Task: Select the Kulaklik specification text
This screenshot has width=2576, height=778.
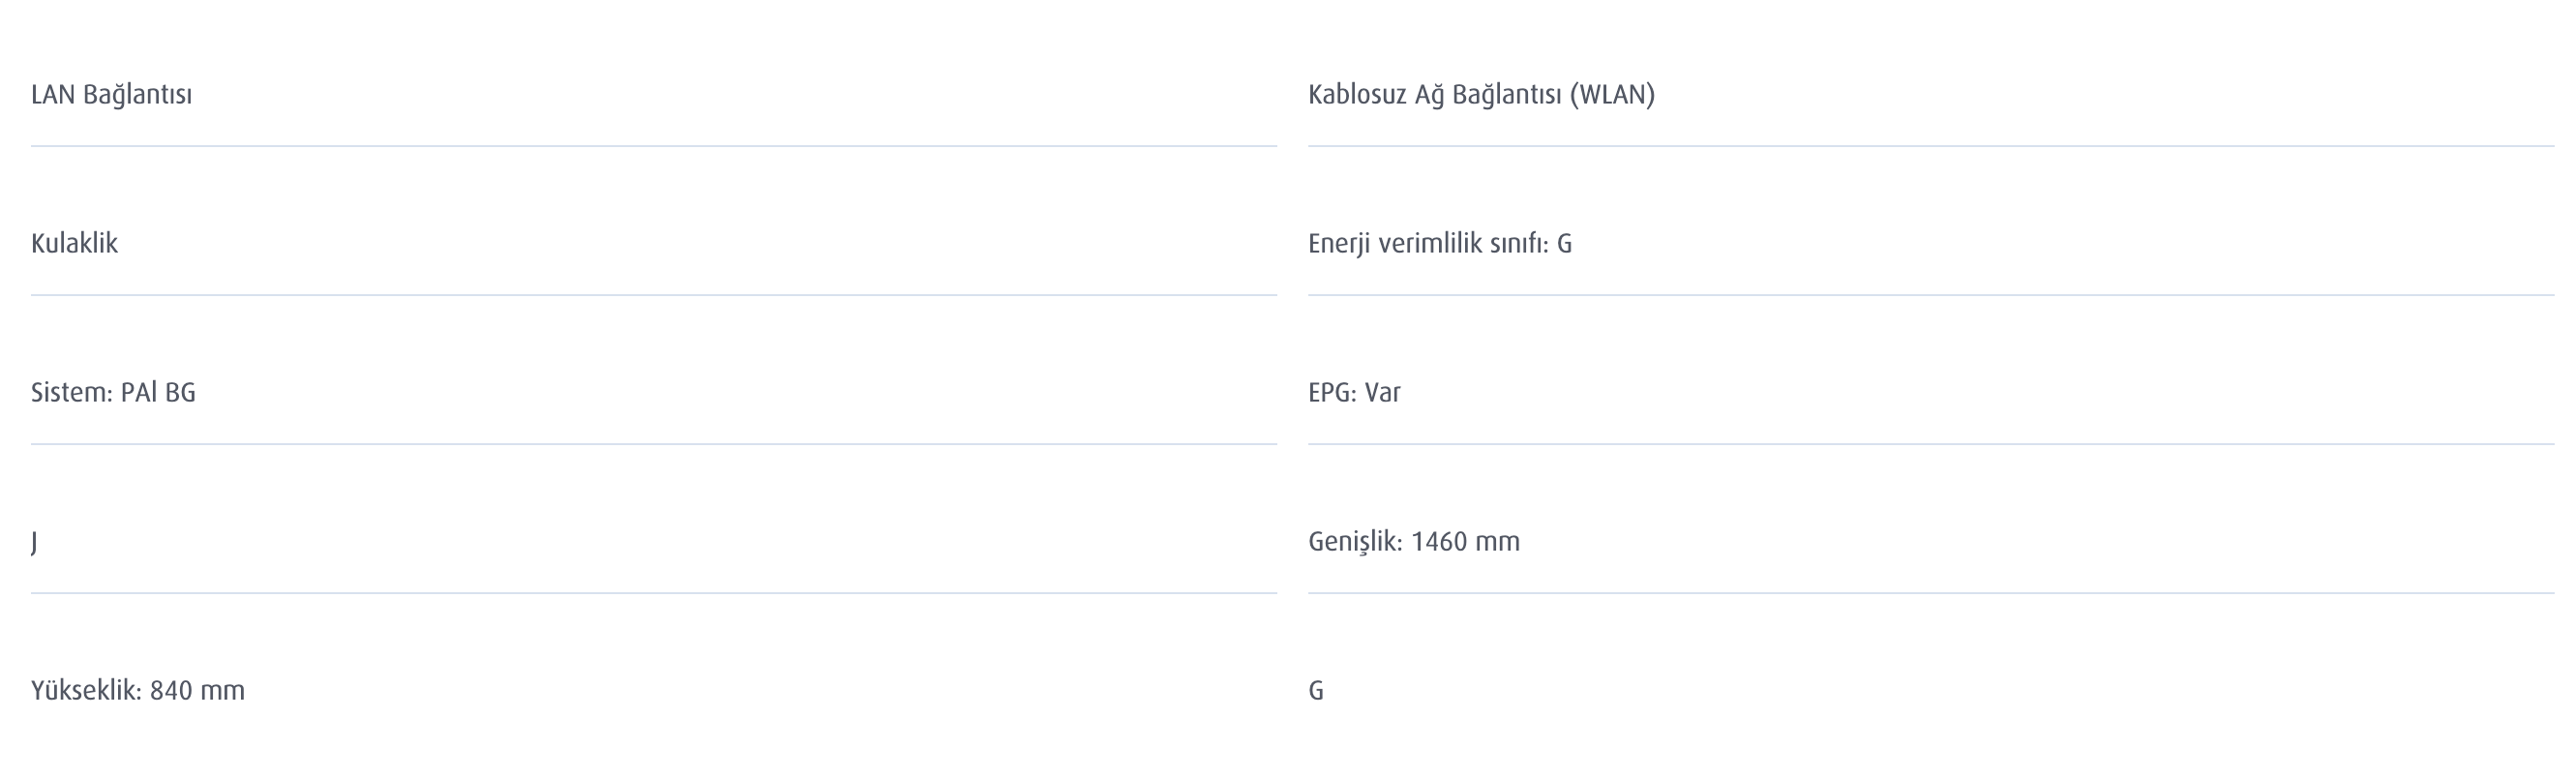Action: click(x=74, y=244)
